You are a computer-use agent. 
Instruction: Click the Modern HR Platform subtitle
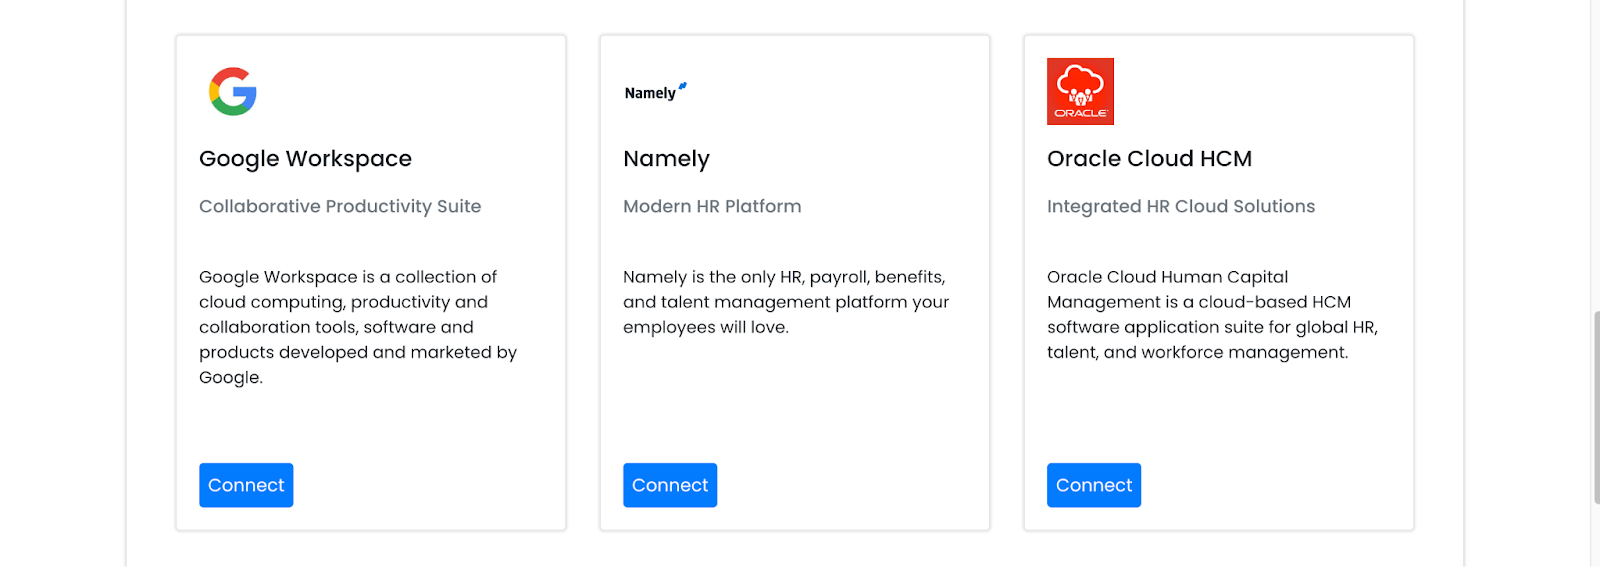click(712, 206)
